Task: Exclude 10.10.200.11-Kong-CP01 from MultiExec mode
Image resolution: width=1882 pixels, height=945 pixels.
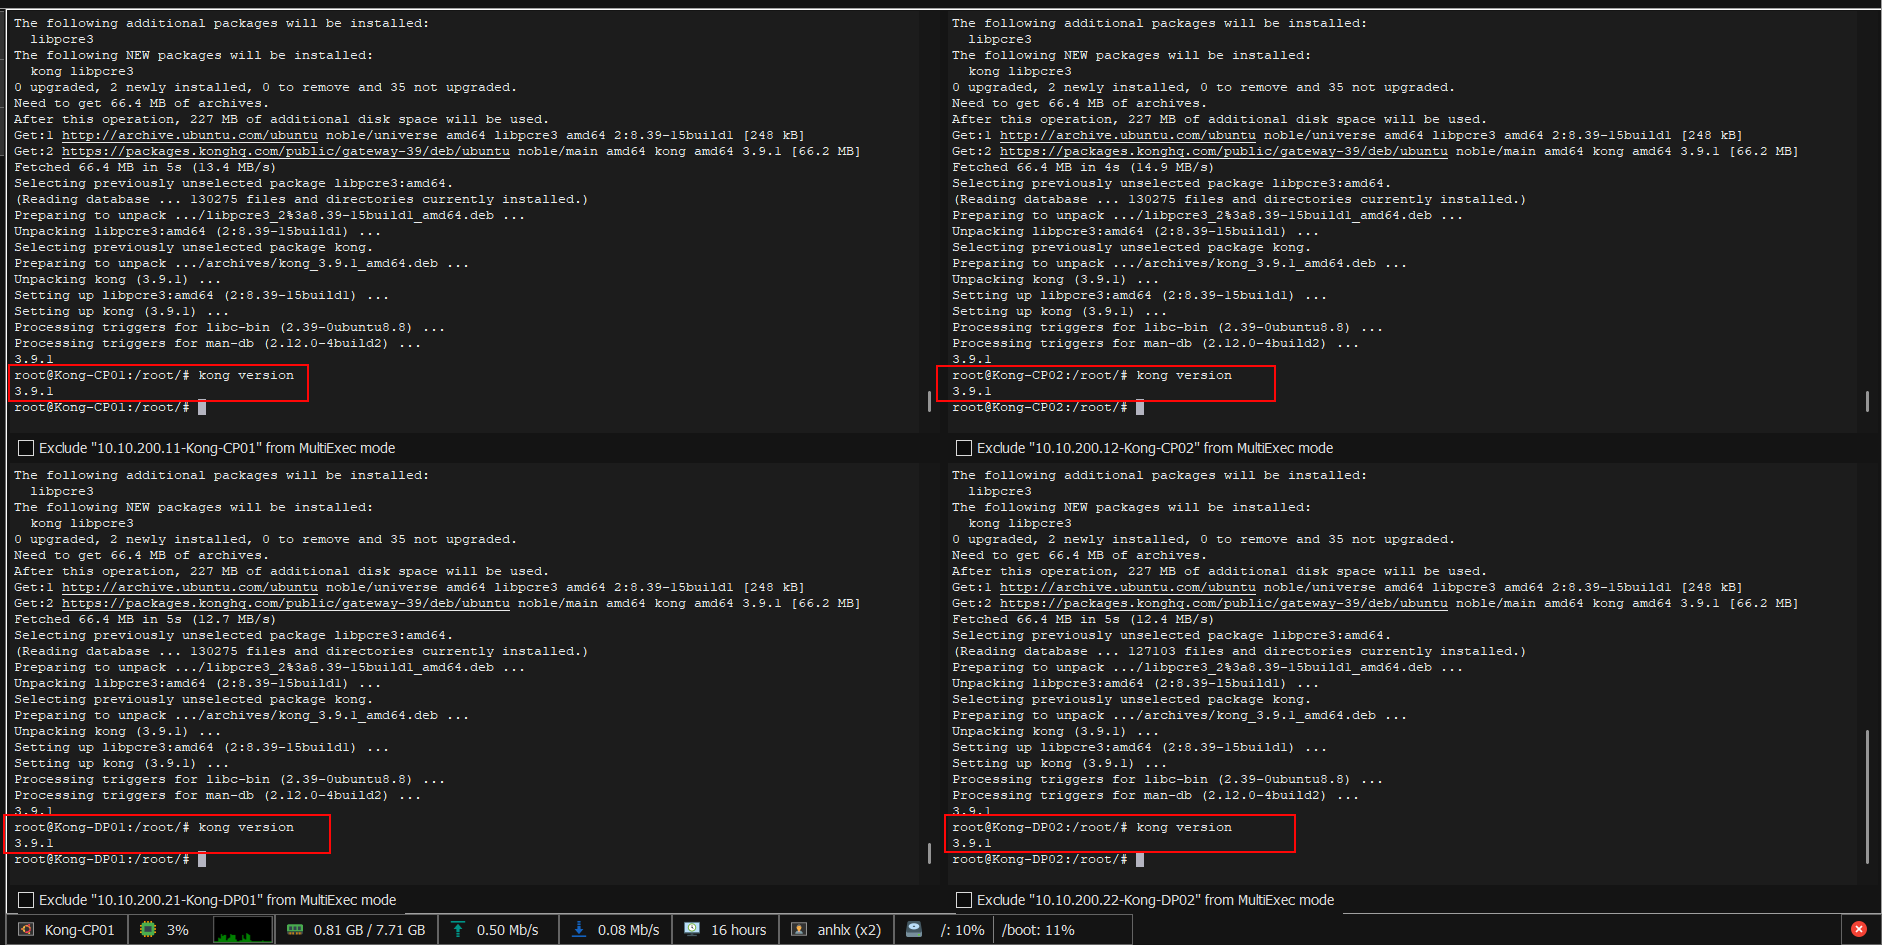Action: click(x=26, y=448)
